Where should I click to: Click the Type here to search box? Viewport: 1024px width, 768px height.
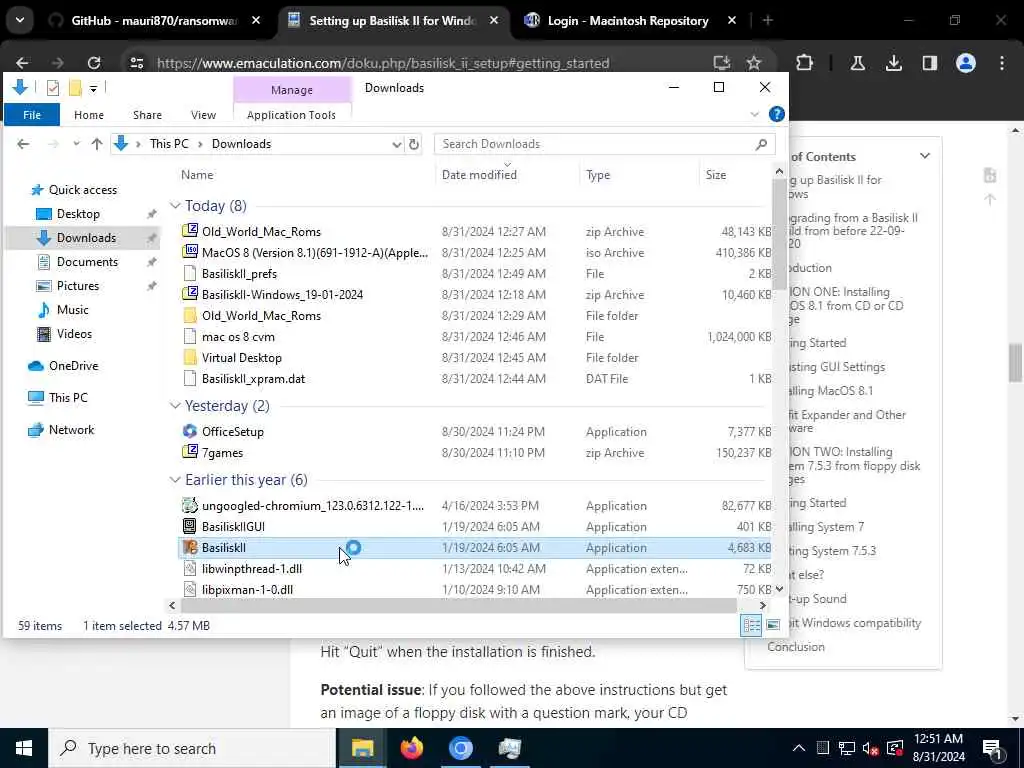click(x=192, y=748)
